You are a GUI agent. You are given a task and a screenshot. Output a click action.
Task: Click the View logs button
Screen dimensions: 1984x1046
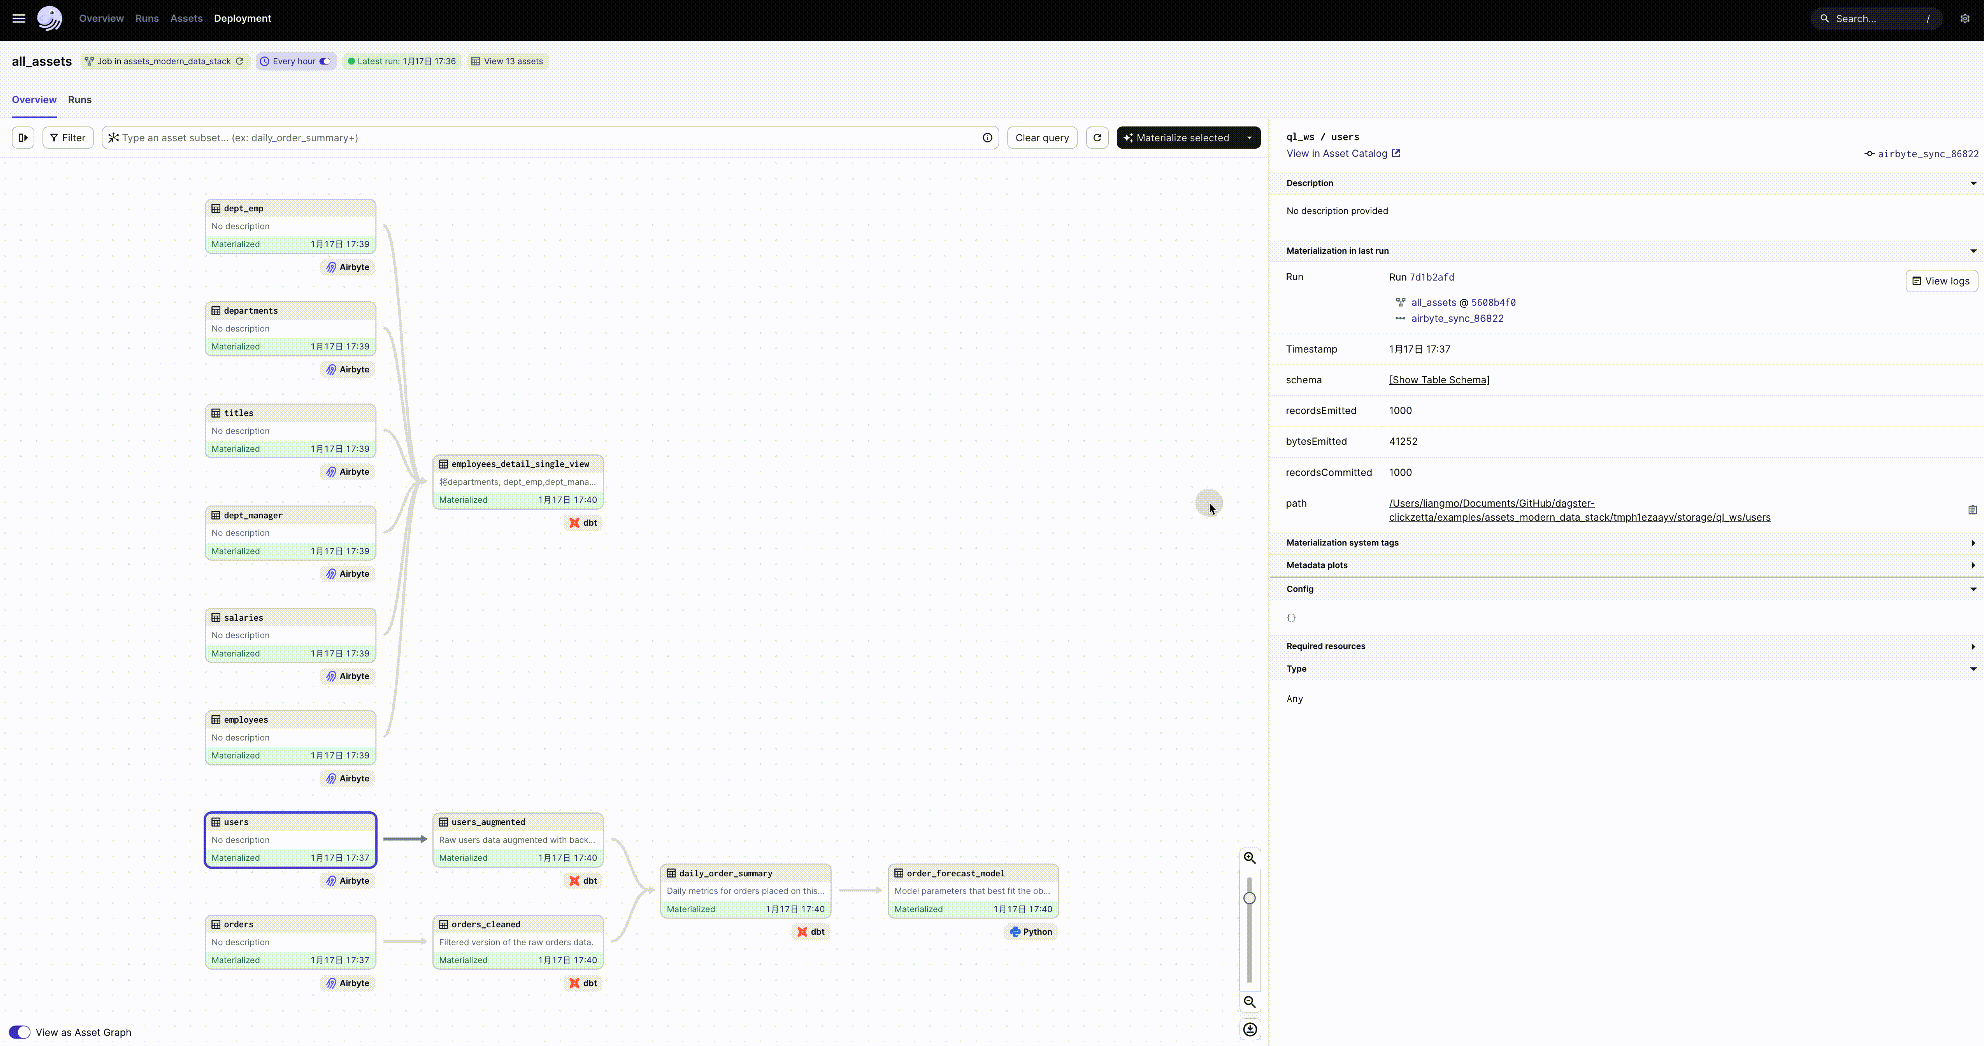pyautogui.click(x=1941, y=281)
